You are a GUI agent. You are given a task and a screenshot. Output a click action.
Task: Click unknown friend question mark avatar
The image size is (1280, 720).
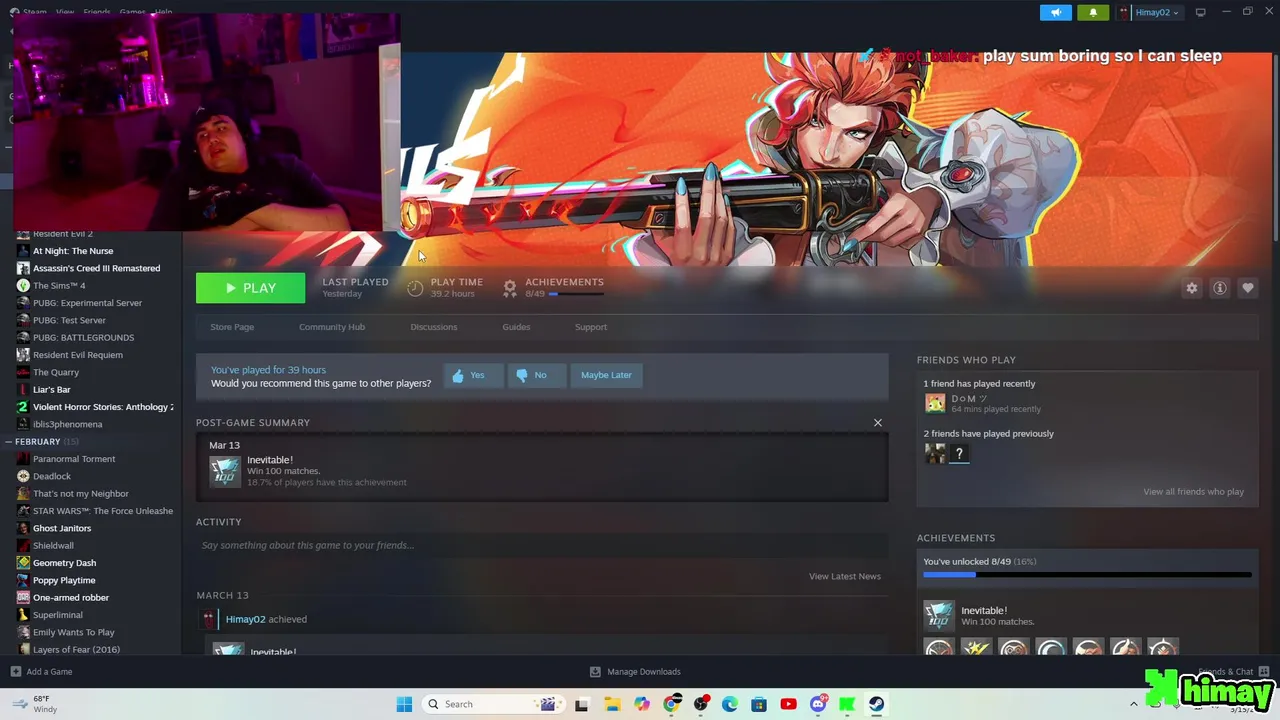pyautogui.click(x=959, y=454)
